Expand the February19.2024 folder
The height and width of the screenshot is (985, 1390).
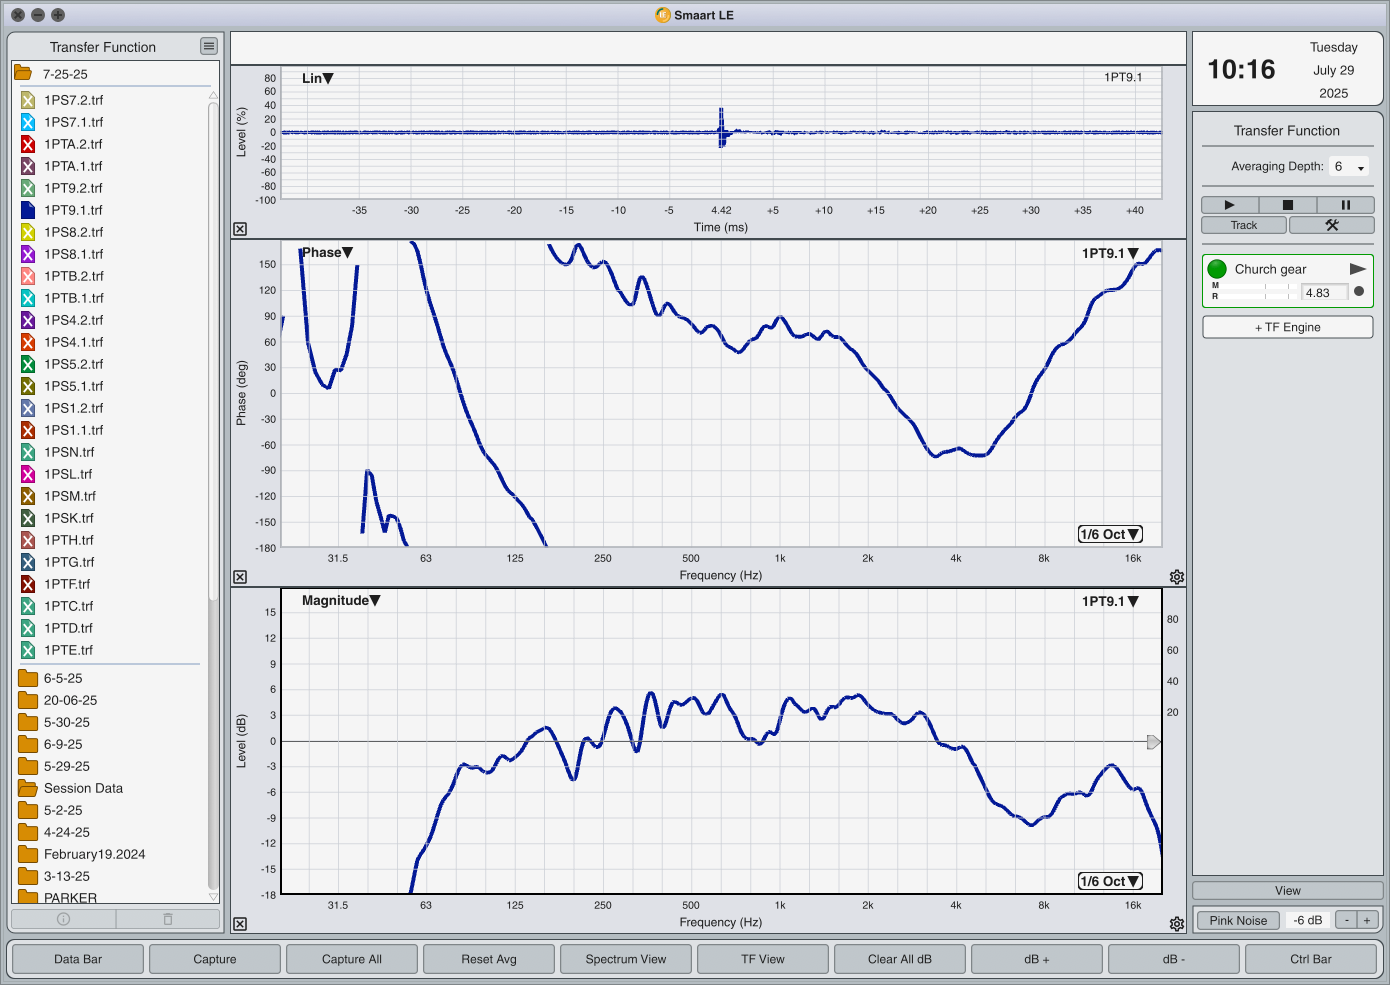28,854
